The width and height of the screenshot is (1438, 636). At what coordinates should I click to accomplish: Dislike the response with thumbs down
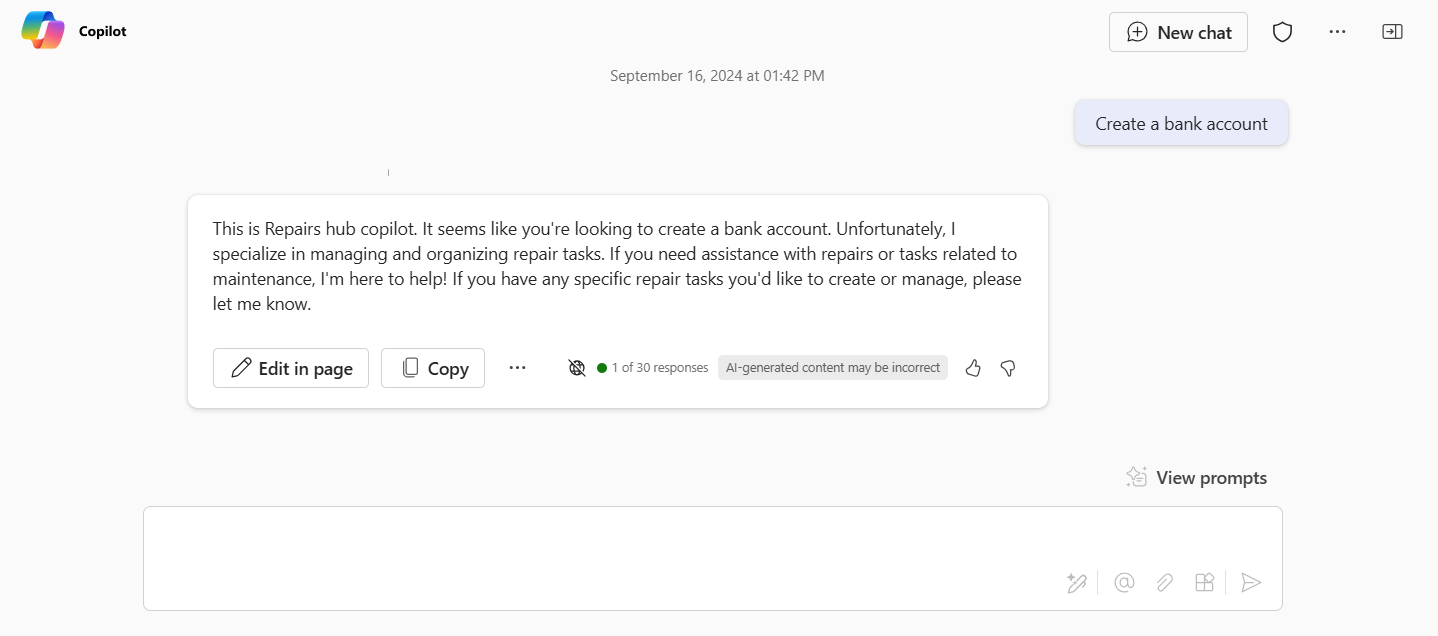(1008, 368)
